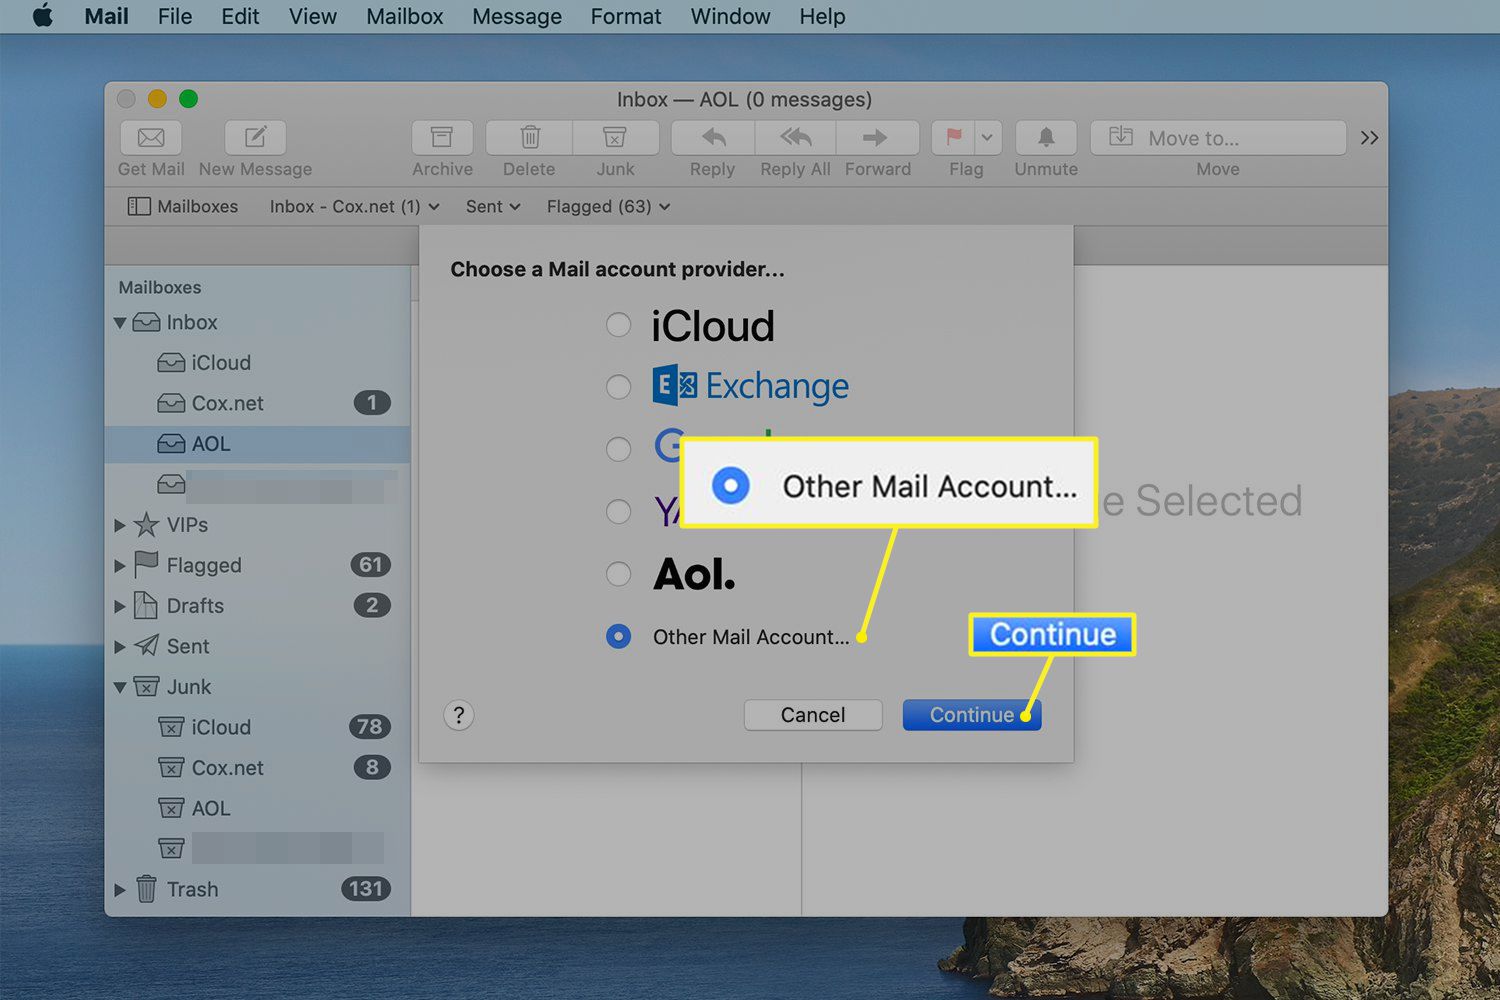This screenshot has width=1500, height=1000.
Task: Select the Yahoo provider radio button
Action: (x=619, y=511)
